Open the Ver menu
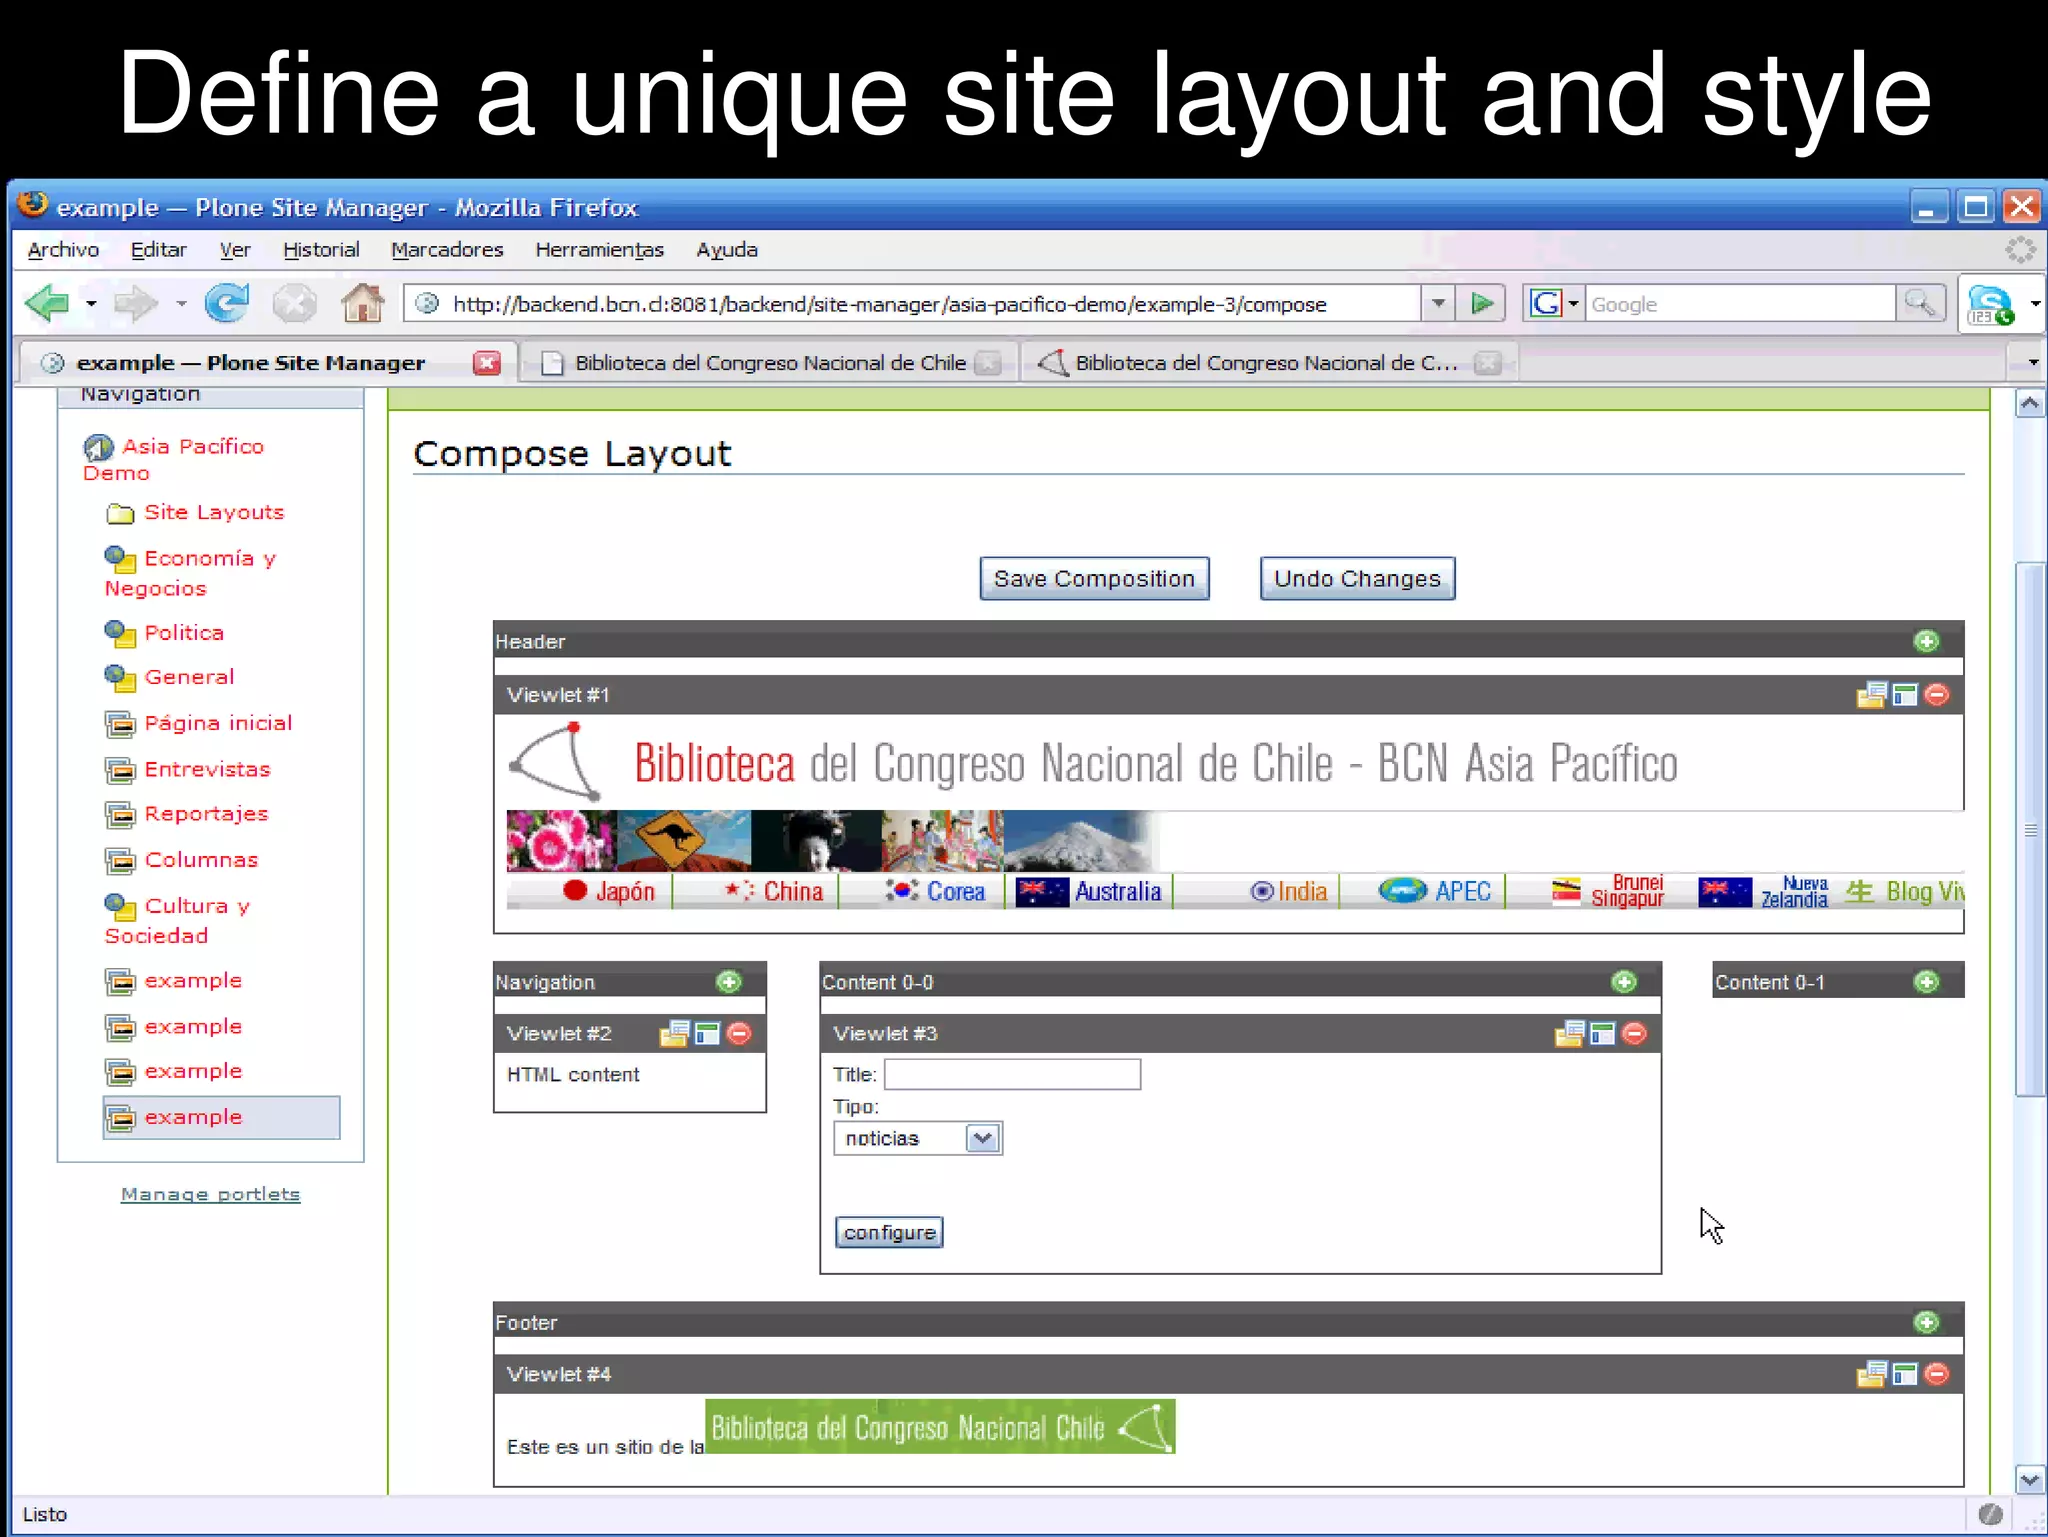 [235, 250]
